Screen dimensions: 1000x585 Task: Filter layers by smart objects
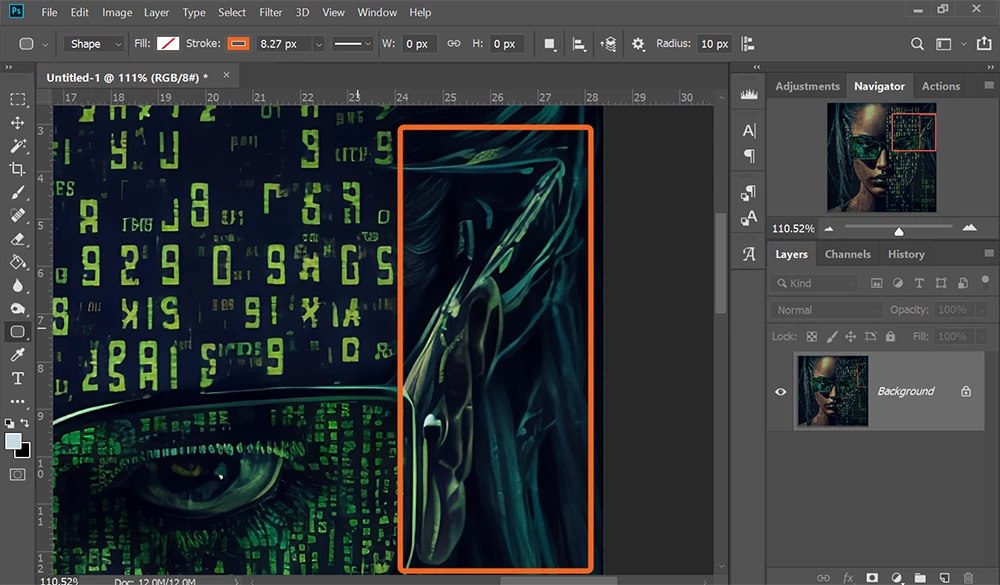963,283
